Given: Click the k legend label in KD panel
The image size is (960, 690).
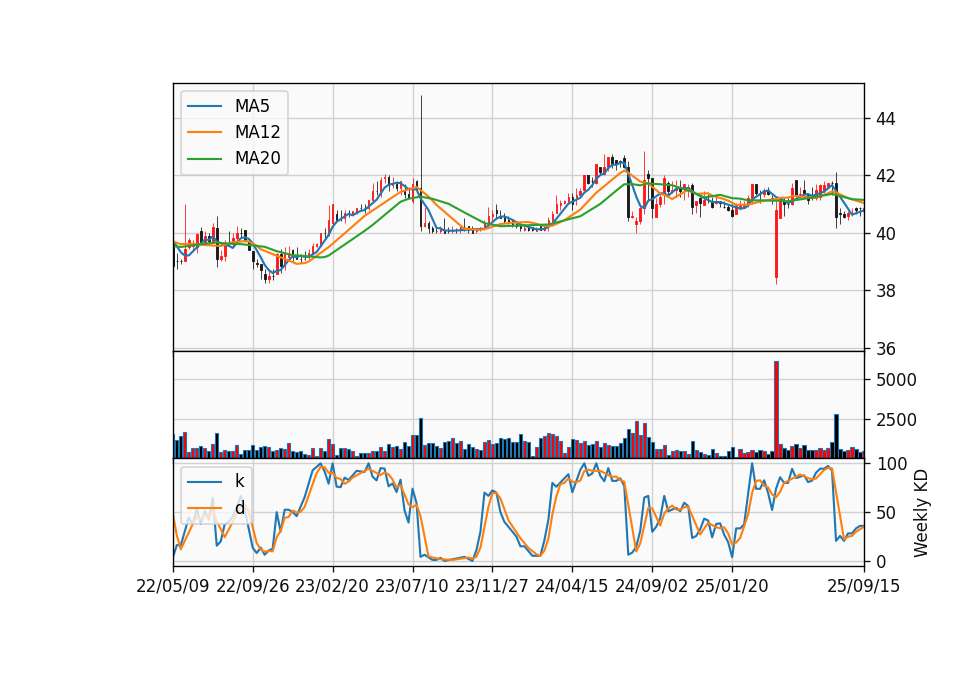Looking at the screenshot, I should pyautogui.click(x=239, y=481).
